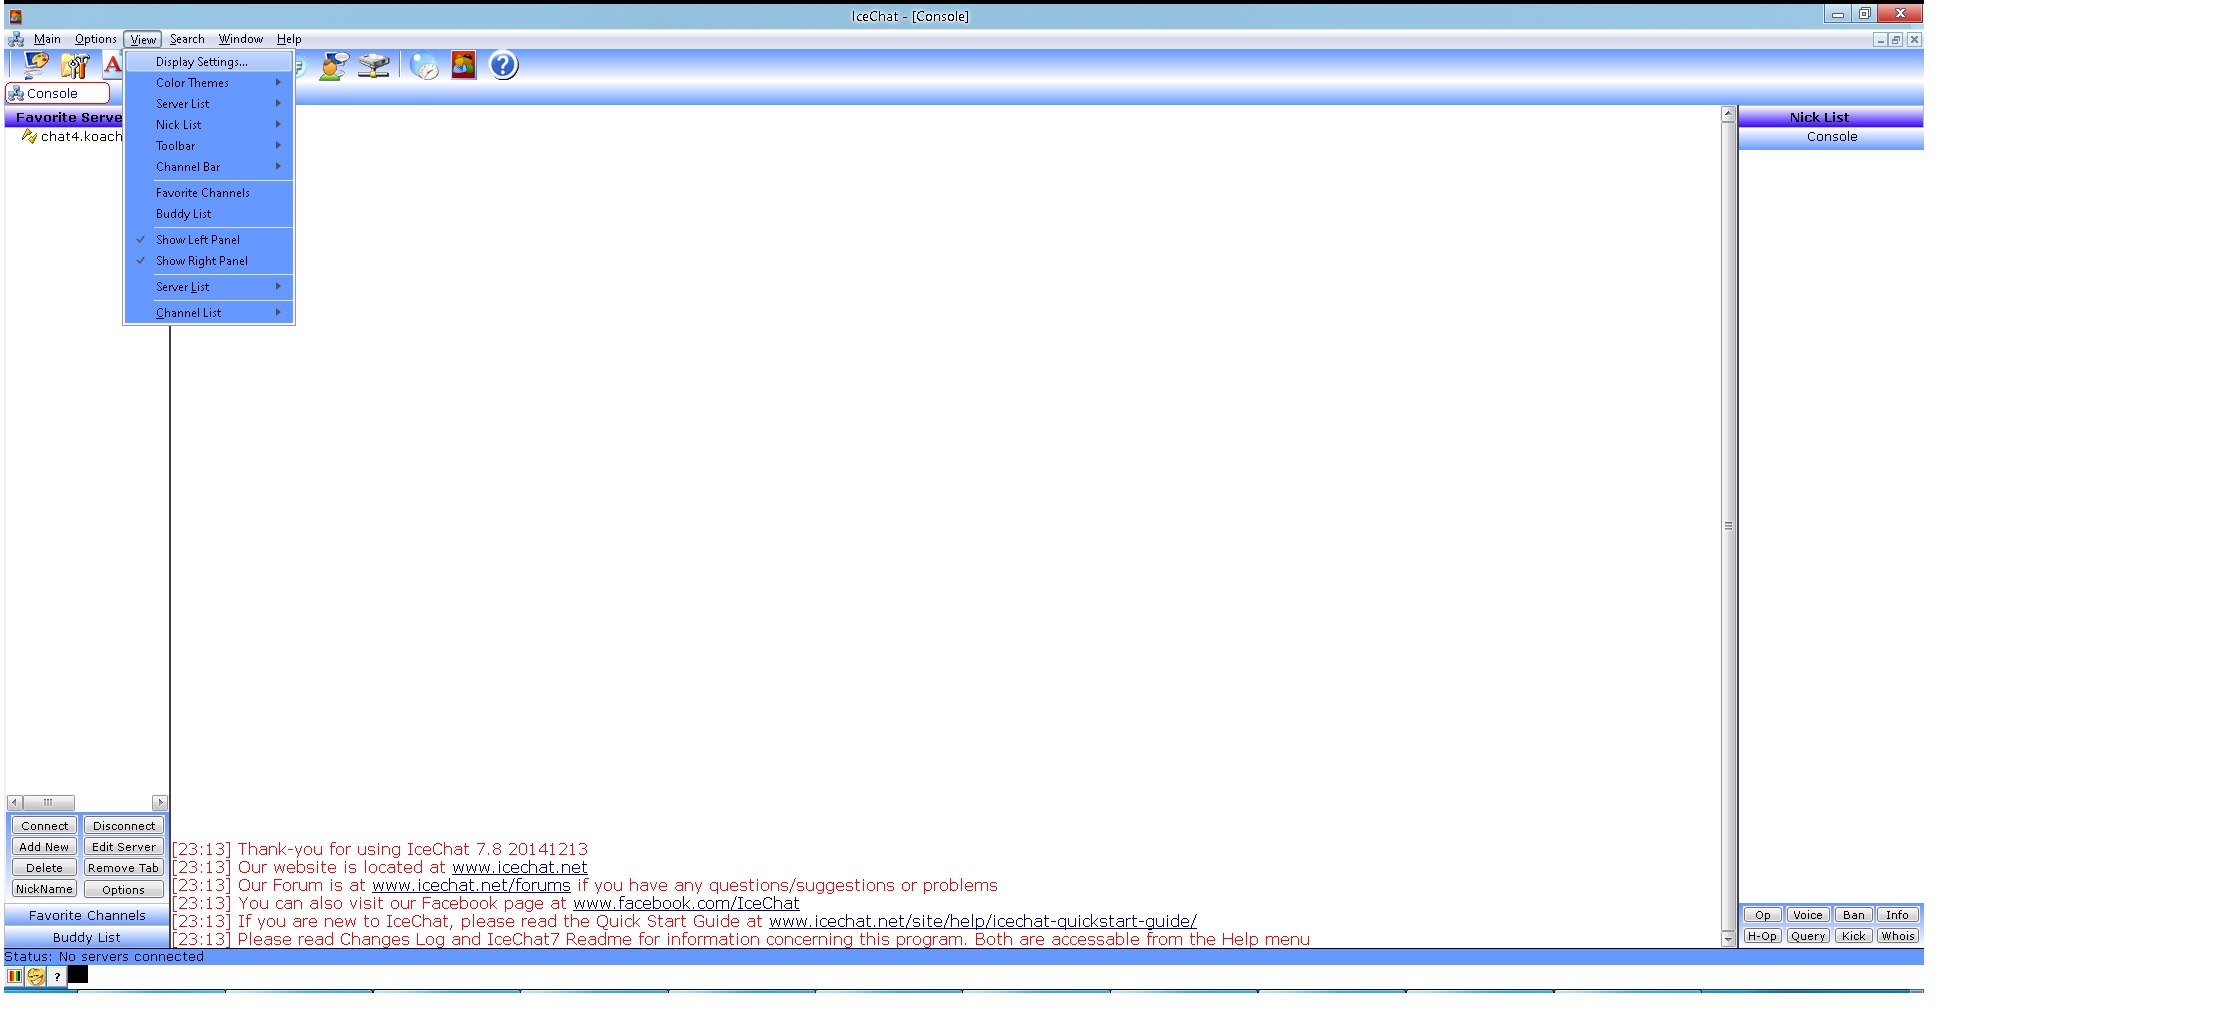Click the Kick button
Image resolution: width=2221 pixels, height=1012 pixels.
coord(1854,936)
